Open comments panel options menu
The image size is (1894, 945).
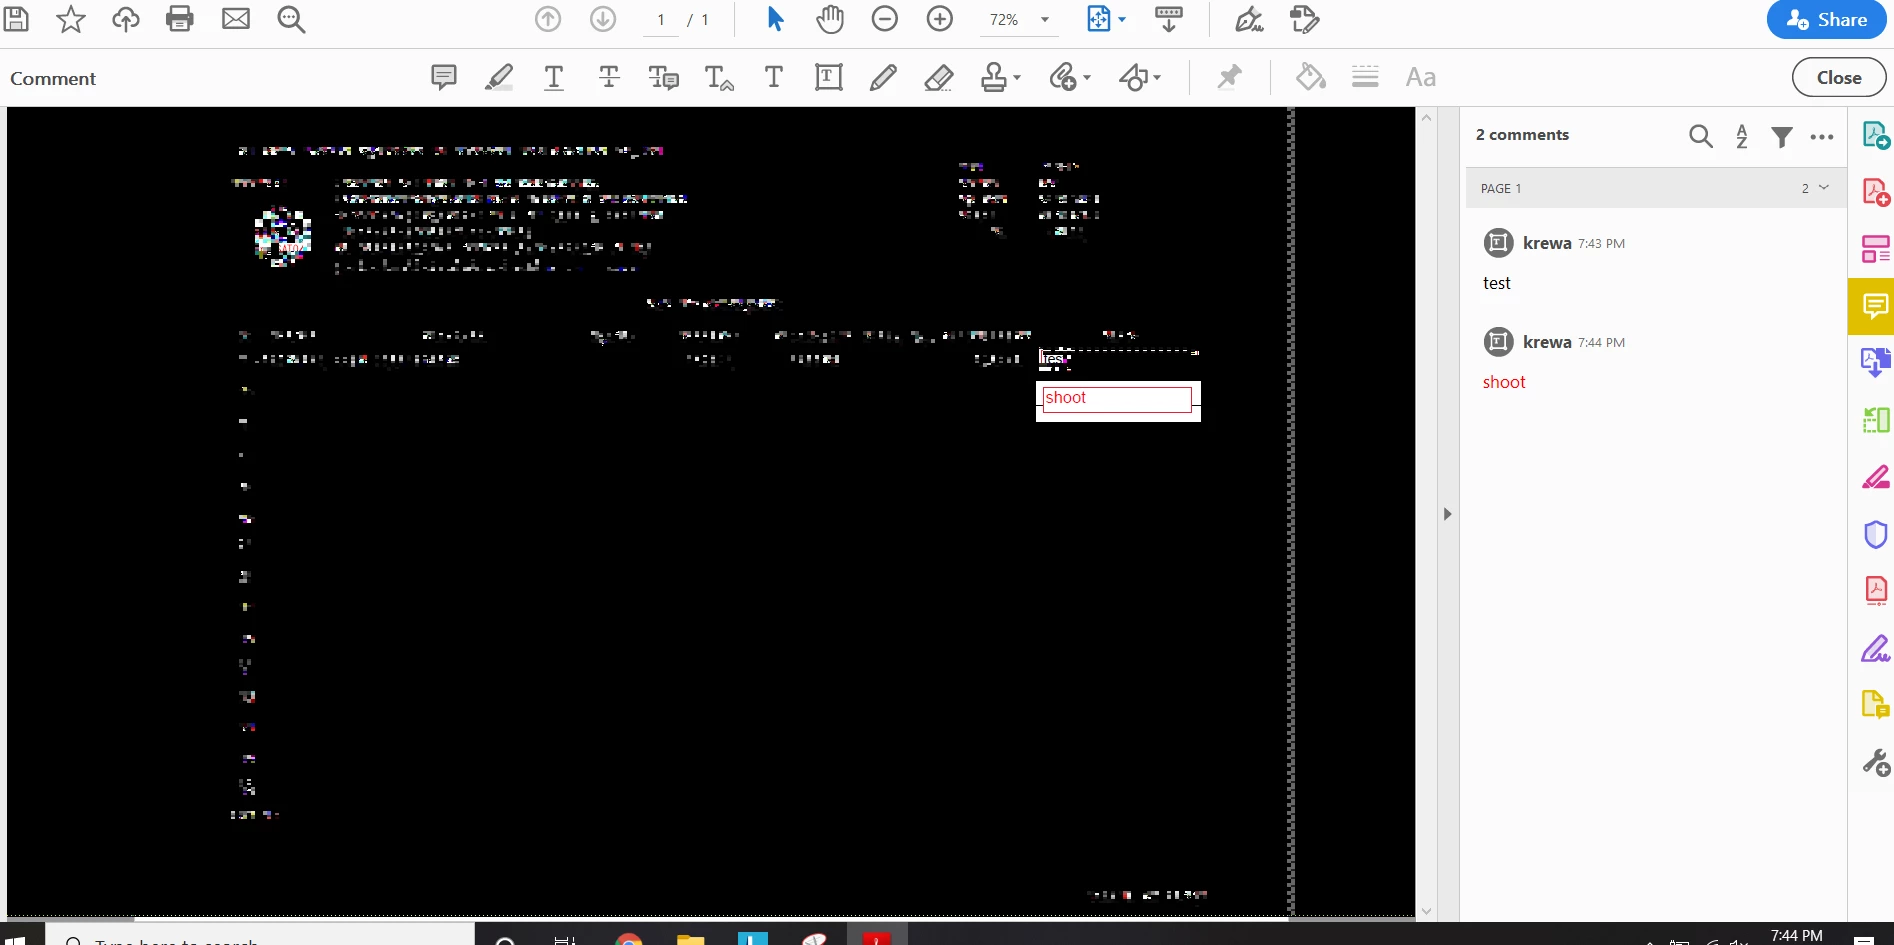[x=1822, y=137]
